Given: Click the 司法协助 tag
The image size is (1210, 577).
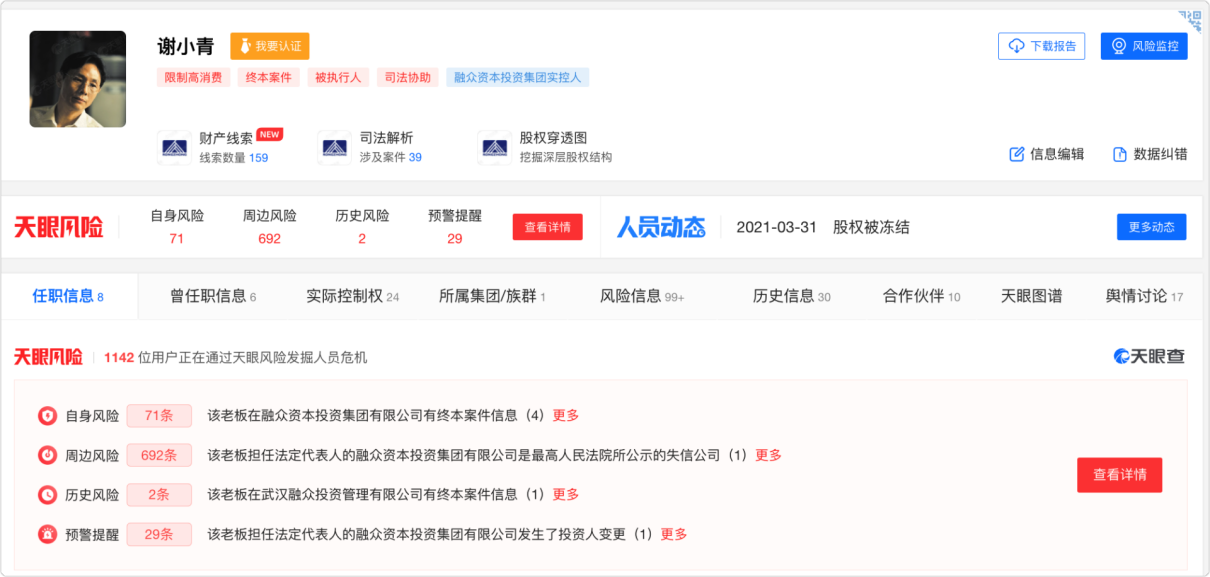Looking at the screenshot, I should tap(407, 77).
